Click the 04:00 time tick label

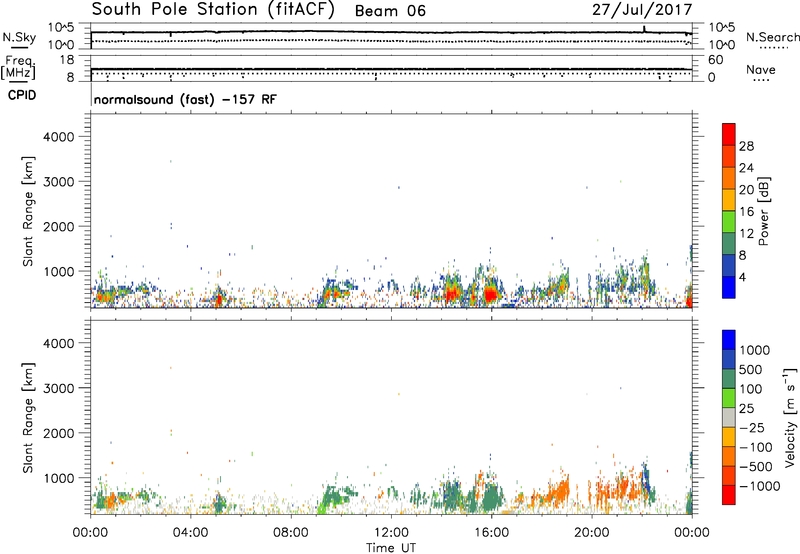190,533
